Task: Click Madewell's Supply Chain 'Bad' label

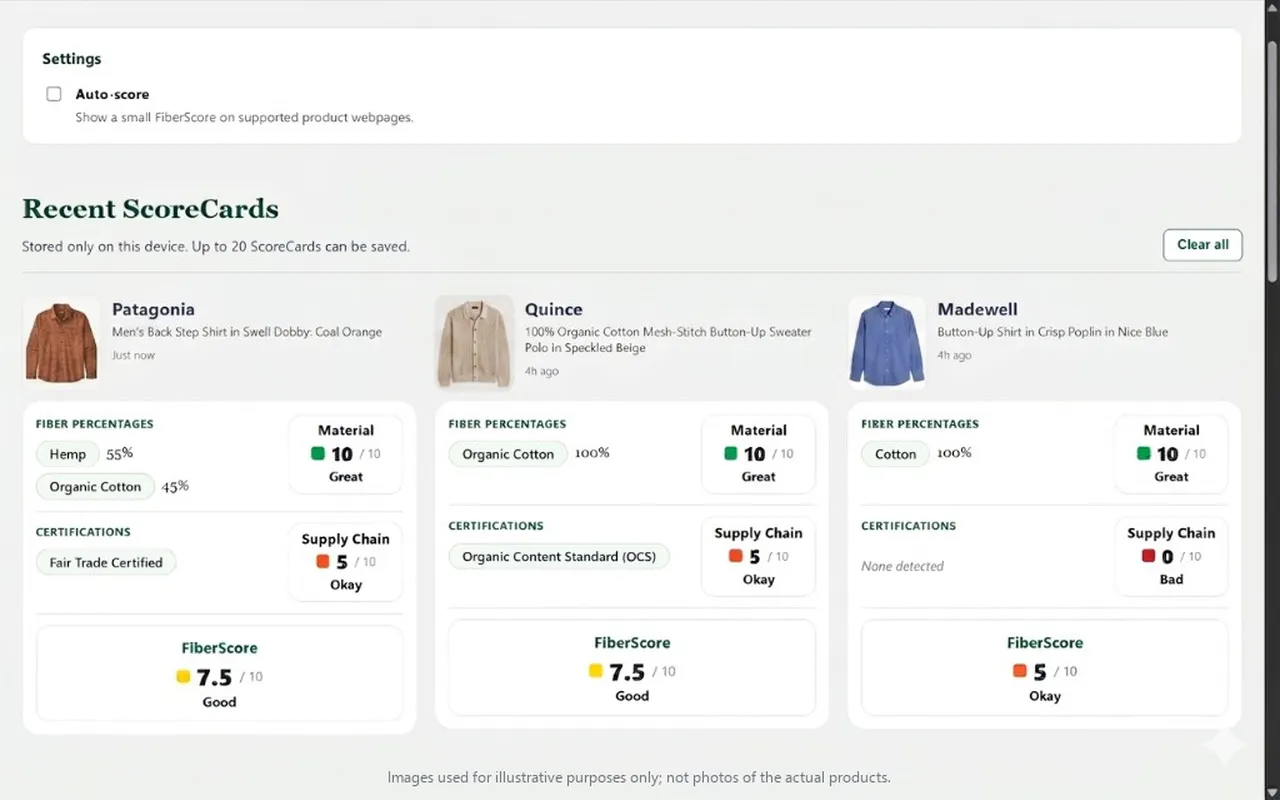Action: click(1171, 579)
